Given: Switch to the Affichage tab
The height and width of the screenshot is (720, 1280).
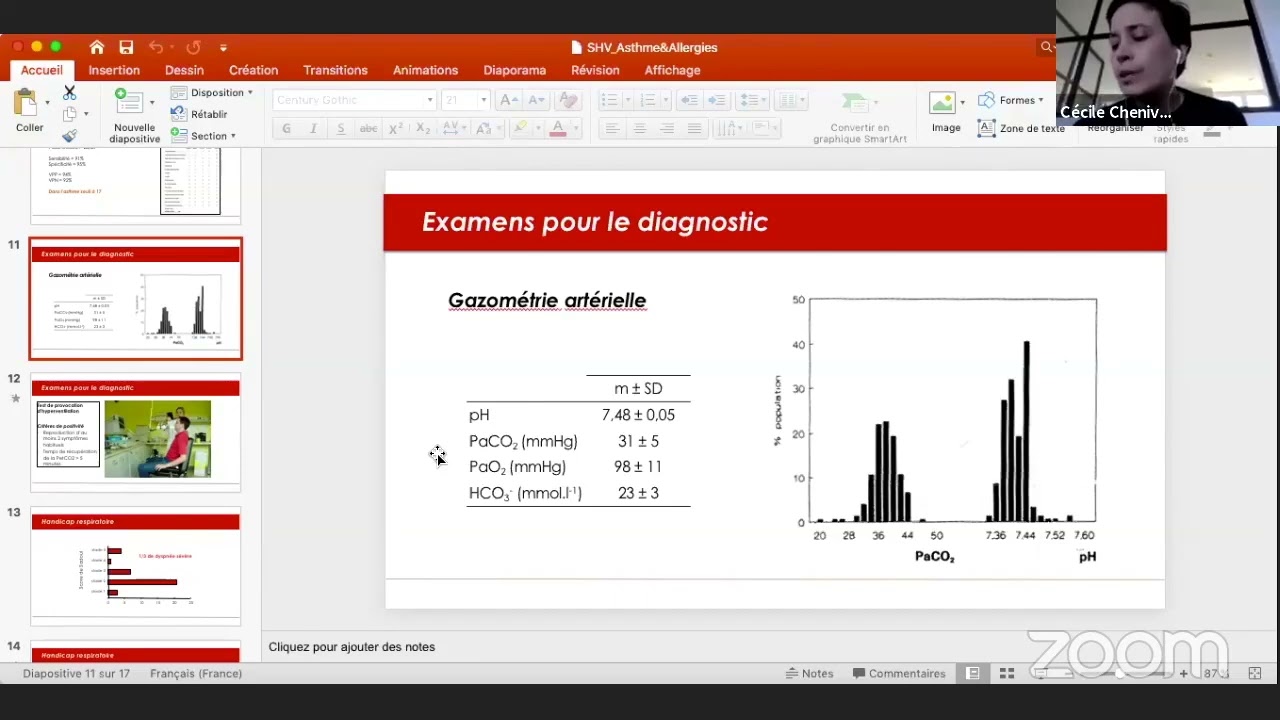Looking at the screenshot, I should (x=672, y=70).
